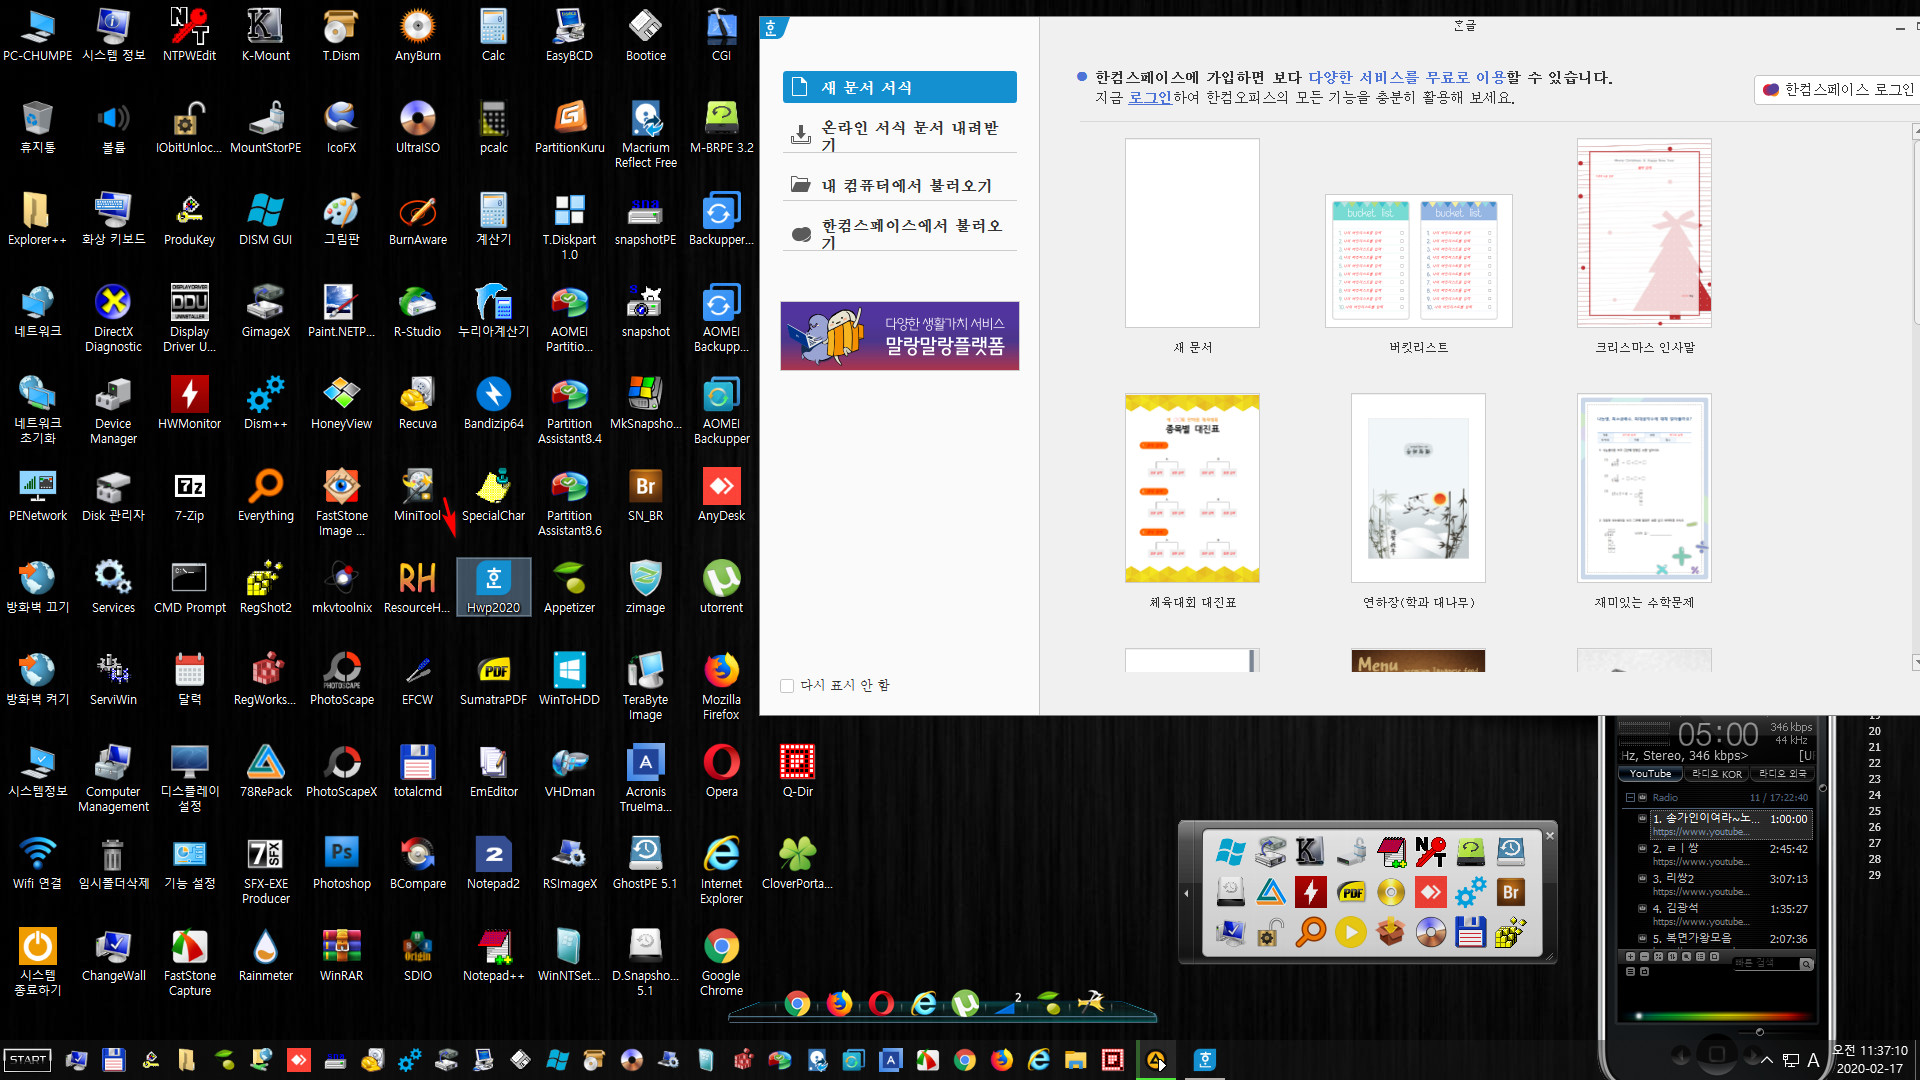The height and width of the screenshot is (1080, 1920).
Task: Collapse the Radio playlist group
Action: point(1630,797)
